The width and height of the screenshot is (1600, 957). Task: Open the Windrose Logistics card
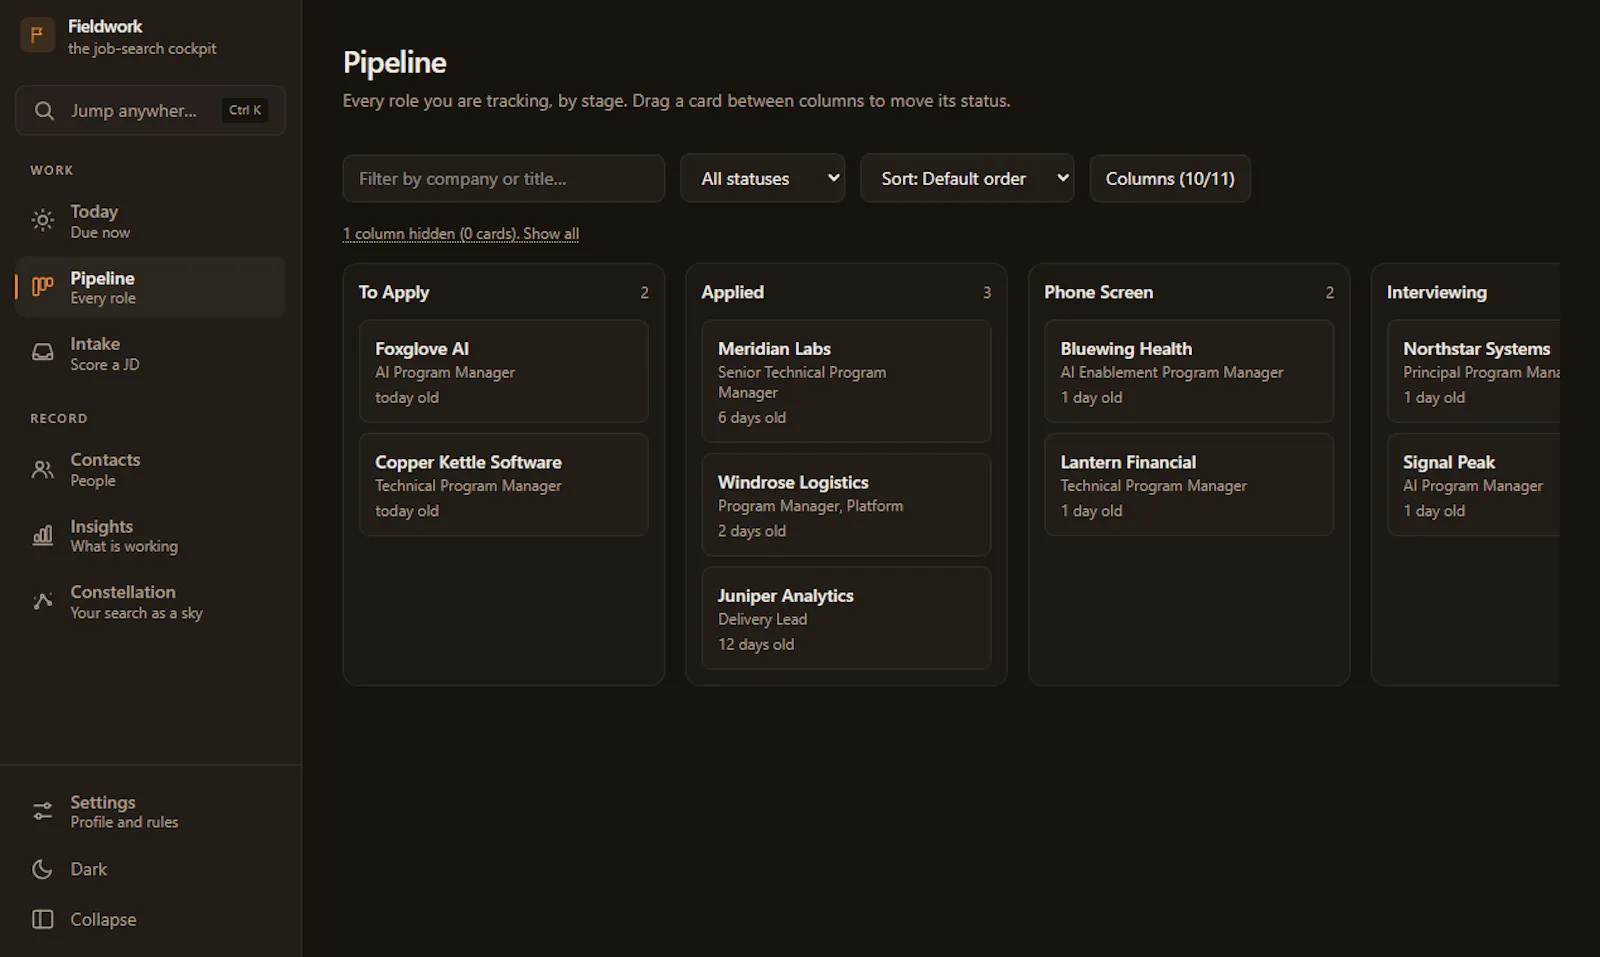point(846,505)
